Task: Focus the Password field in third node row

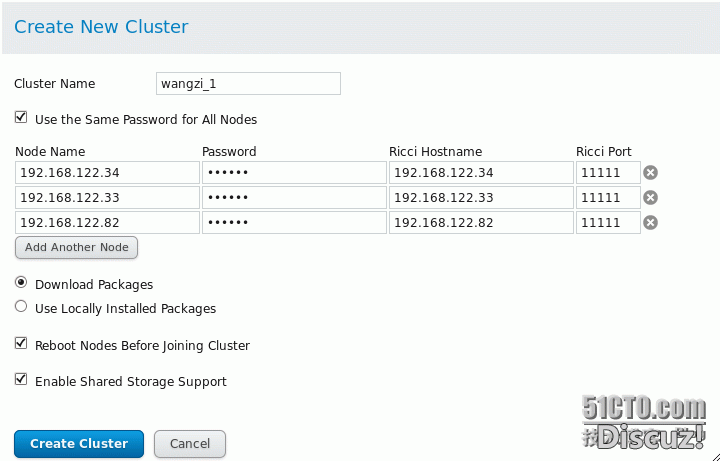Action: click(x=293, y=222)
